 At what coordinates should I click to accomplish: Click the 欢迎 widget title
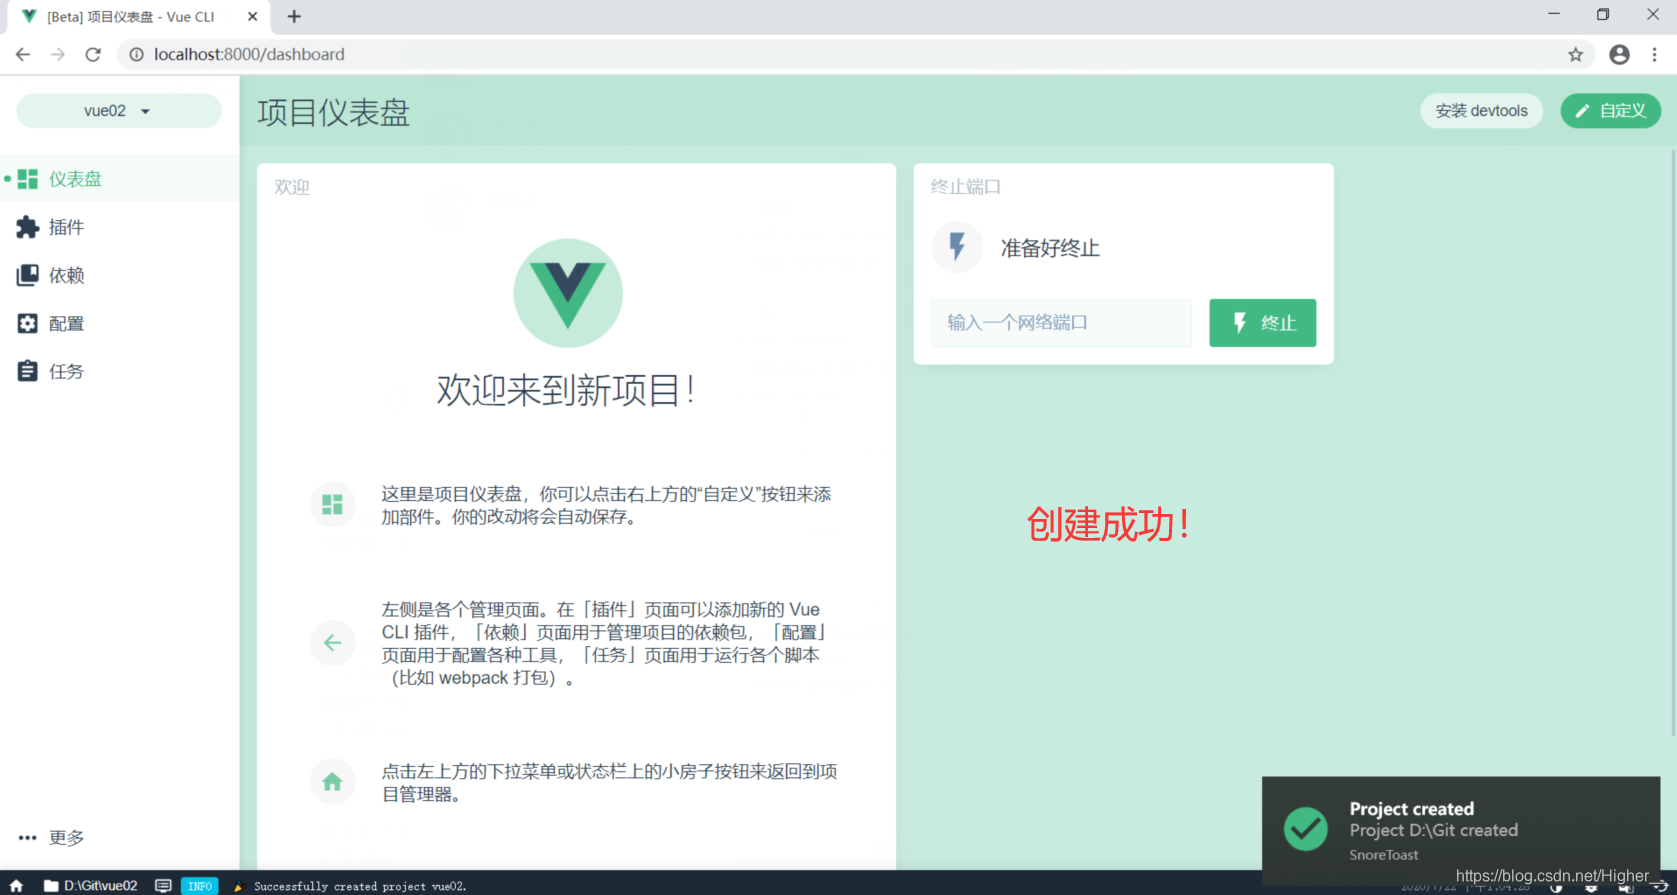[x=292, y=187]
